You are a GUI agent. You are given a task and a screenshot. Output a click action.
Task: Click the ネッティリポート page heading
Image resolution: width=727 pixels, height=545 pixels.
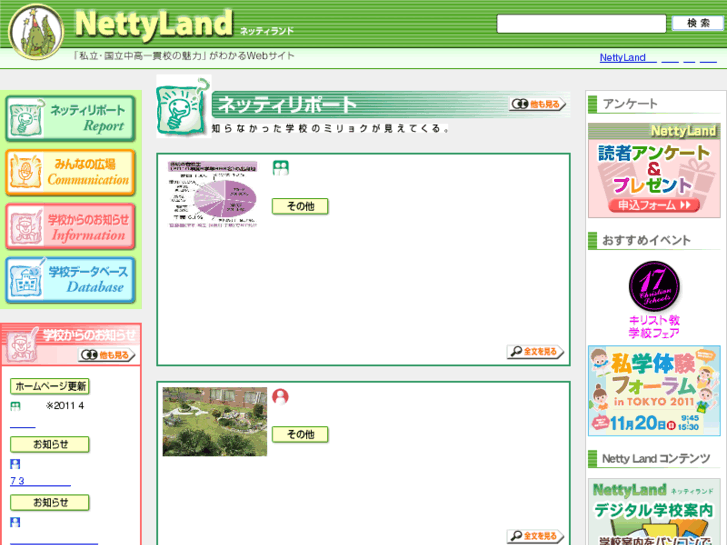287,105
